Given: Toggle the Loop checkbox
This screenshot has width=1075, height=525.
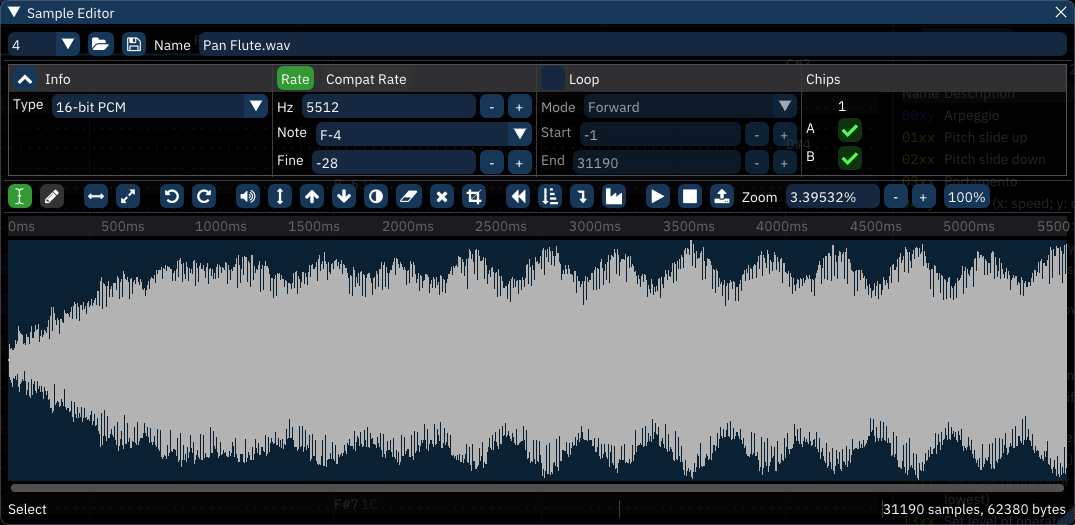Looking at the screenshot, I should pos(553,80).
